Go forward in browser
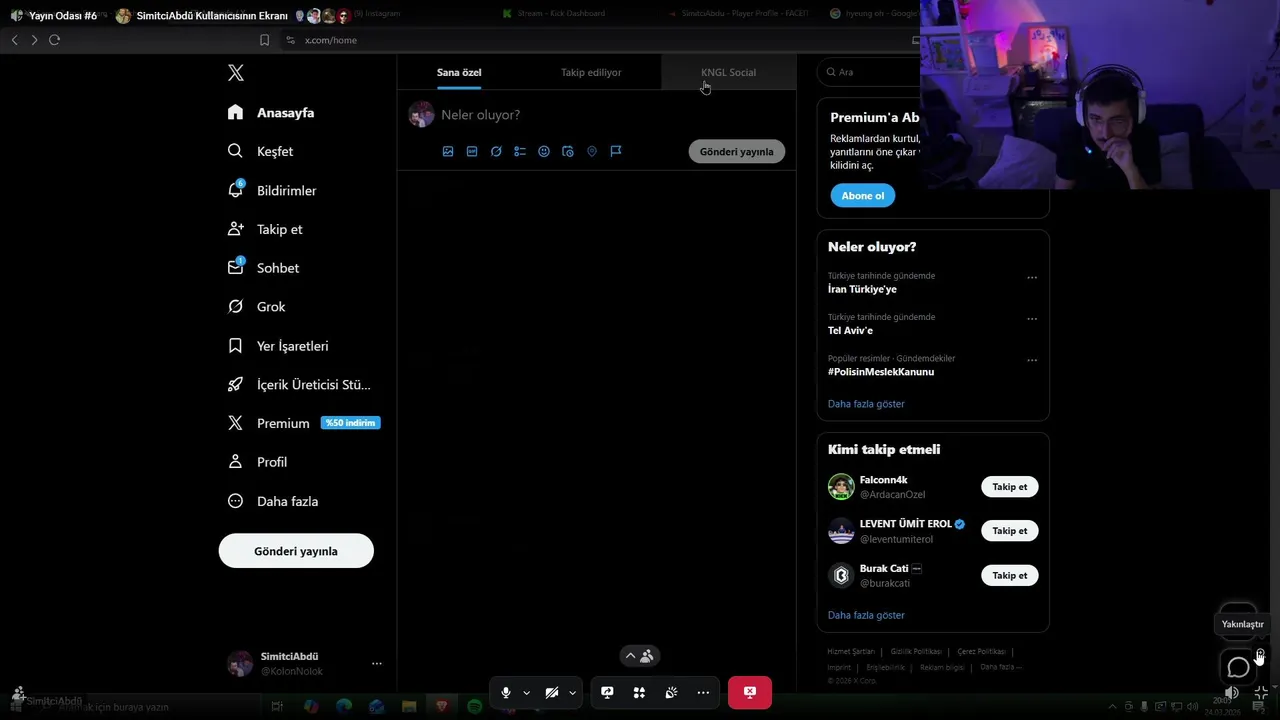The height and width of the screenshot is (720, 1280). click(x=34, y=40)
